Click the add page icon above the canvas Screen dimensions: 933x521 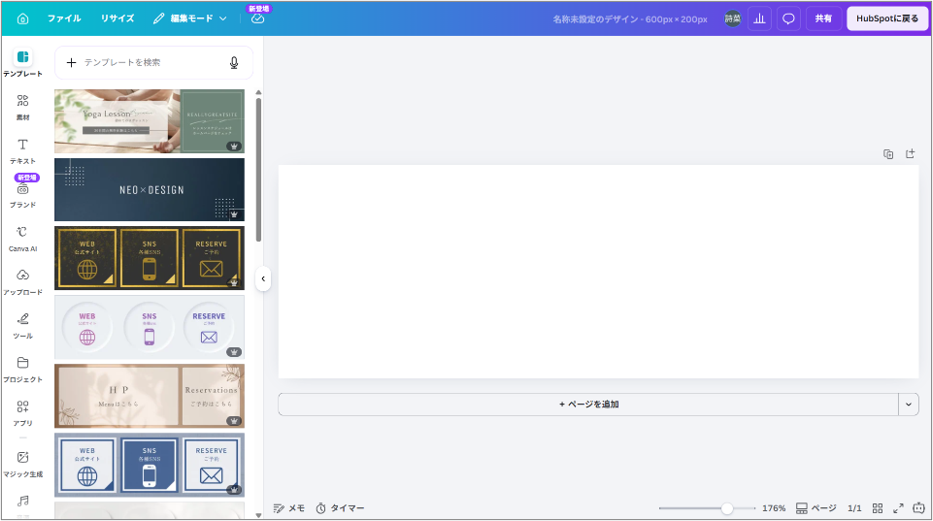coord(910,154)
